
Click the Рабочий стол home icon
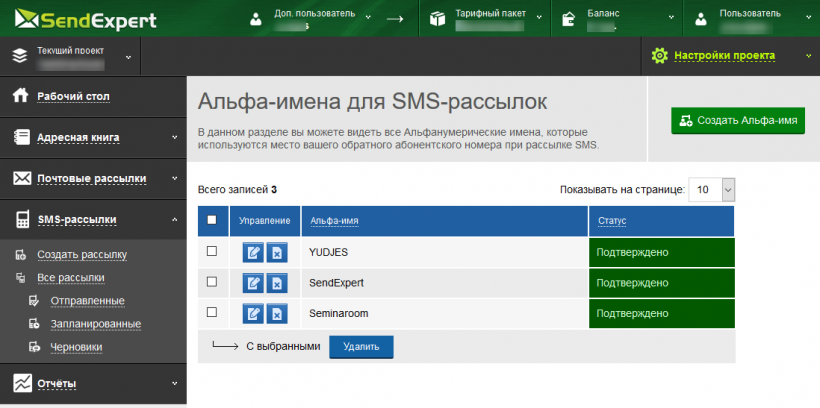tap(19, 96)
